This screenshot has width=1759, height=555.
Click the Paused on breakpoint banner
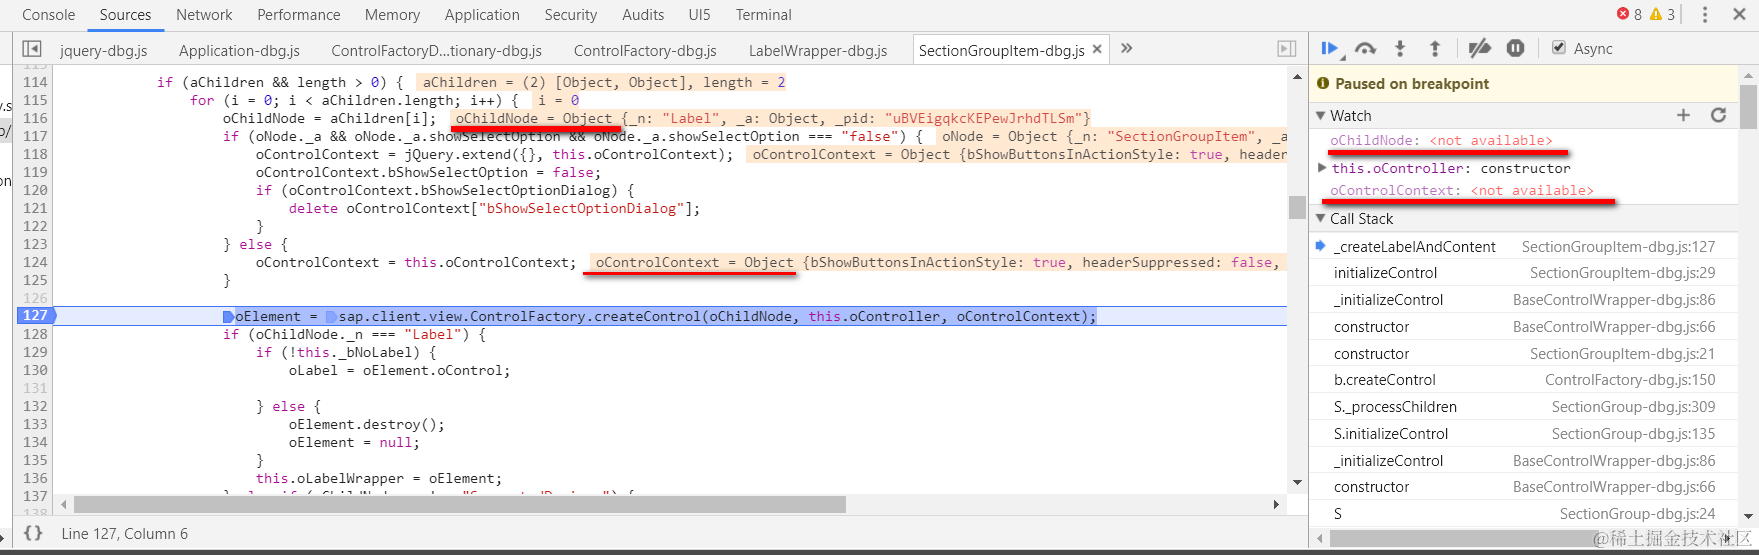pos(1523,84)
